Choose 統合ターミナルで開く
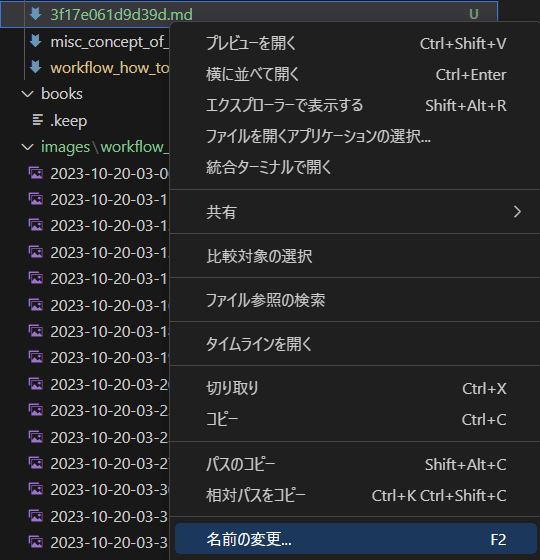This screenshot has width=540, height=560. (x=356, y=167)
